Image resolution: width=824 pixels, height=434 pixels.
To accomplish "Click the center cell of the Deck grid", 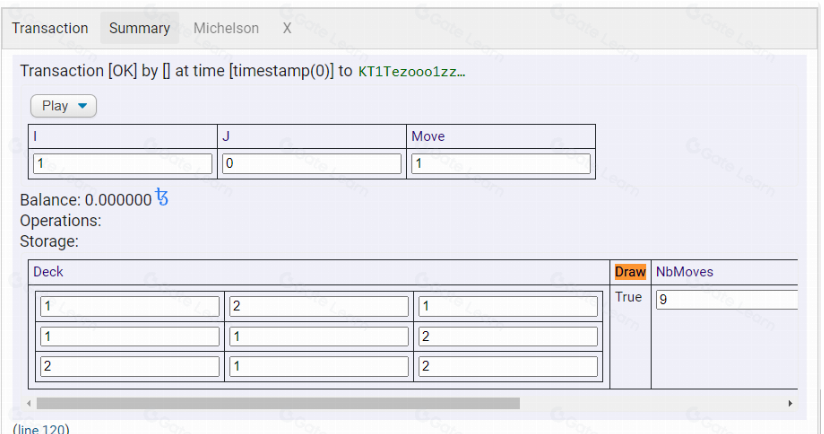I will 319,337.
